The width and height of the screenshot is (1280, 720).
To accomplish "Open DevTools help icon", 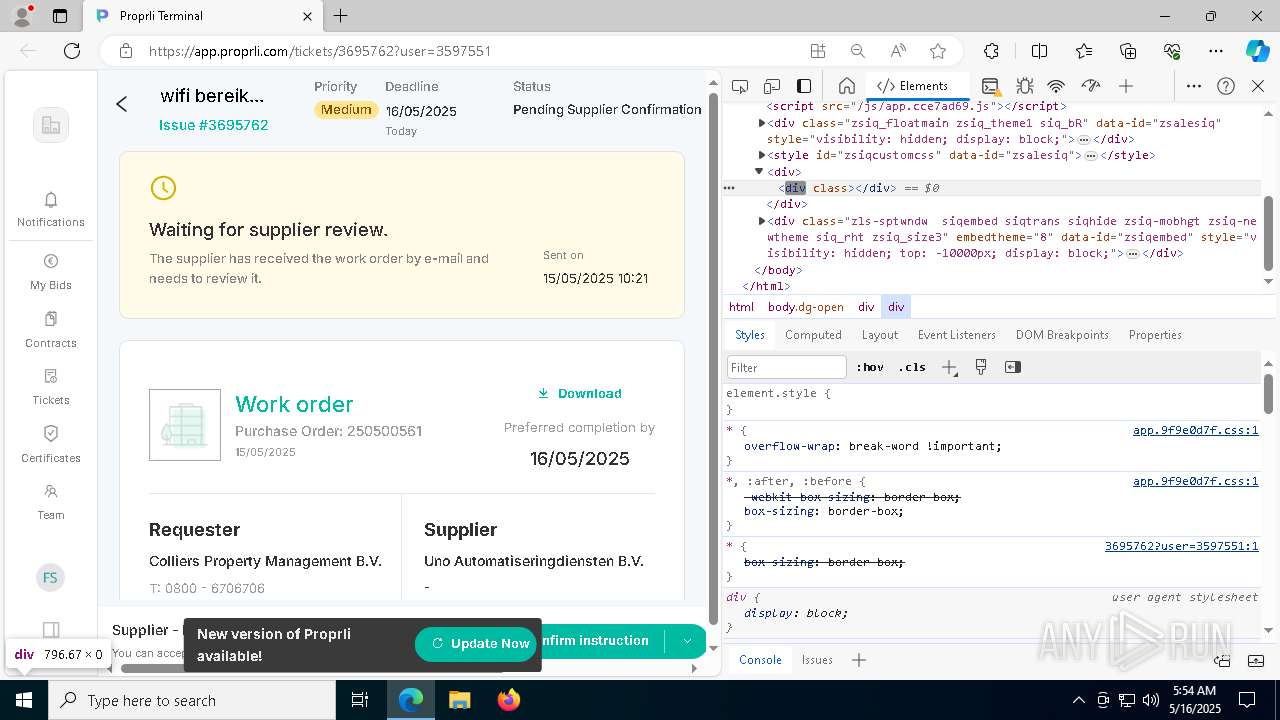I will 1226,86.
